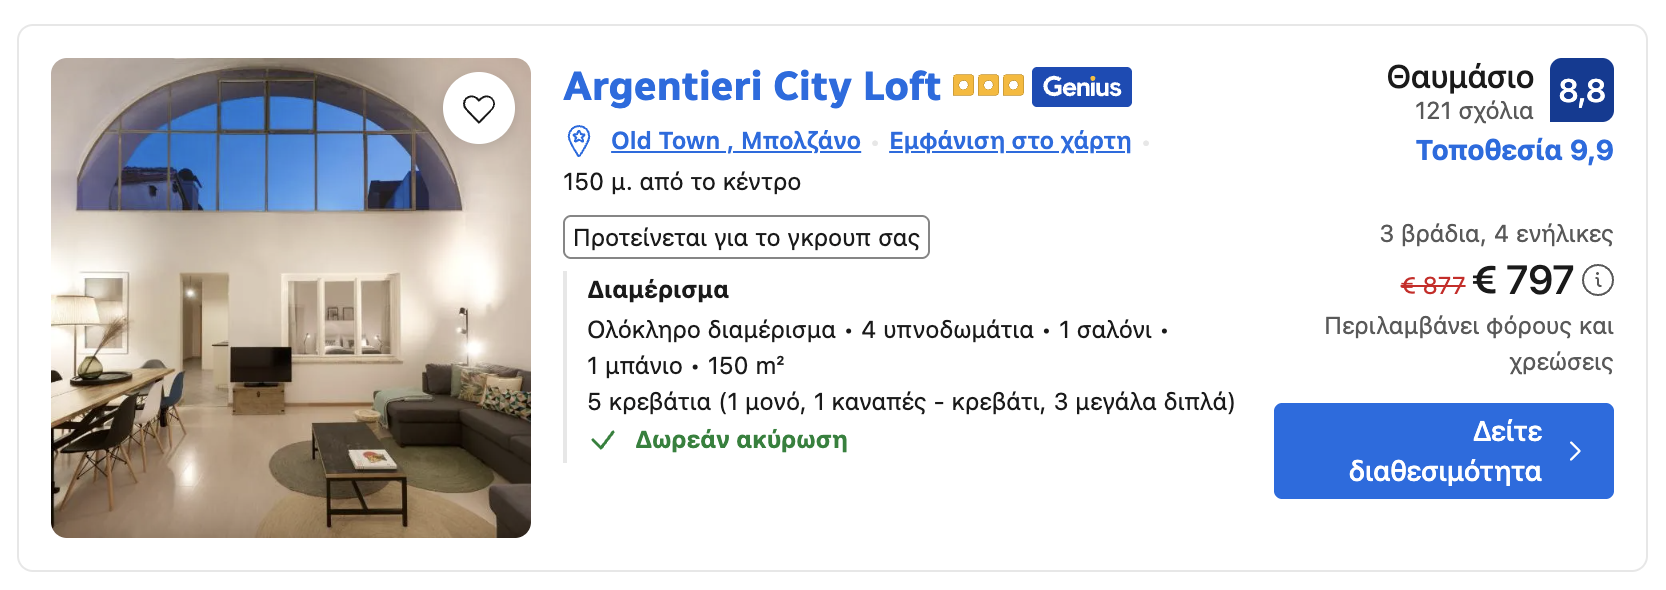
Task: Open the map via 'Εμφάνιση στο χάρτη'
Action: tap(1009, 140)
